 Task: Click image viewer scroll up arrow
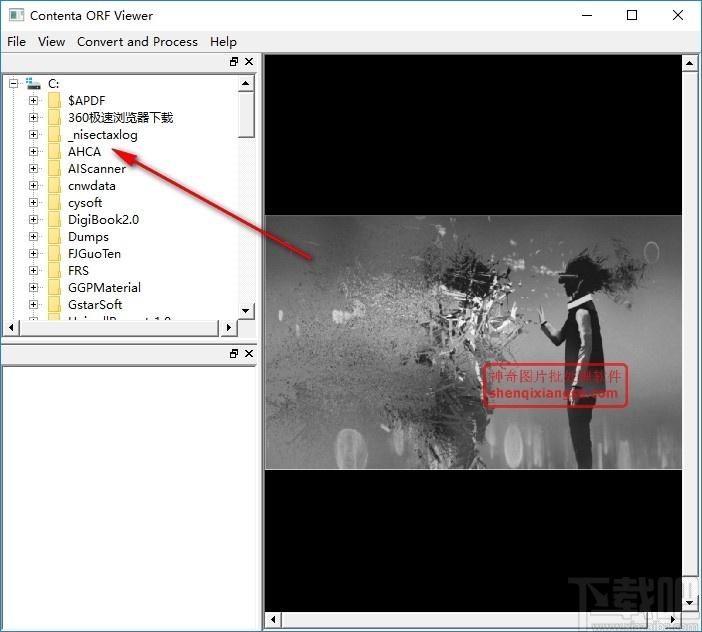[689, 64]
